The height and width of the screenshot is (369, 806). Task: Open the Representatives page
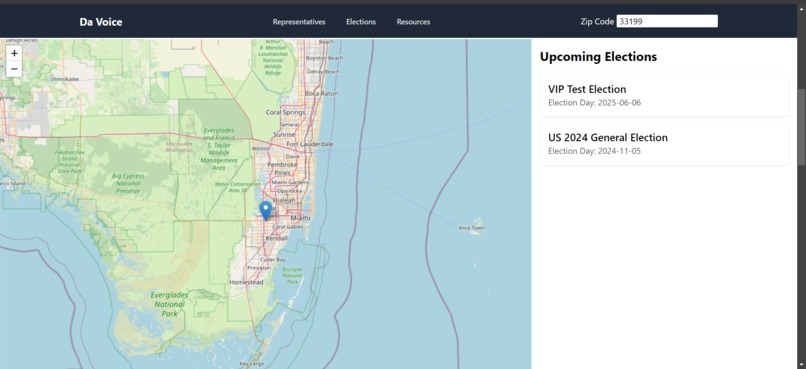tap(299, 22)
